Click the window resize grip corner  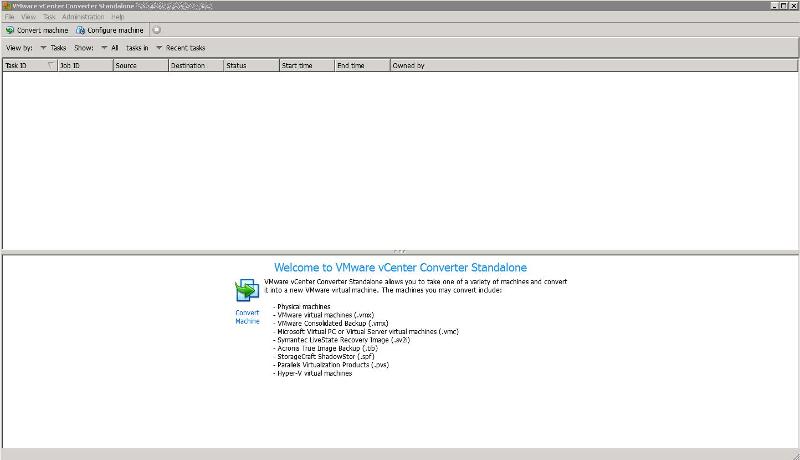tap(795, 455)
